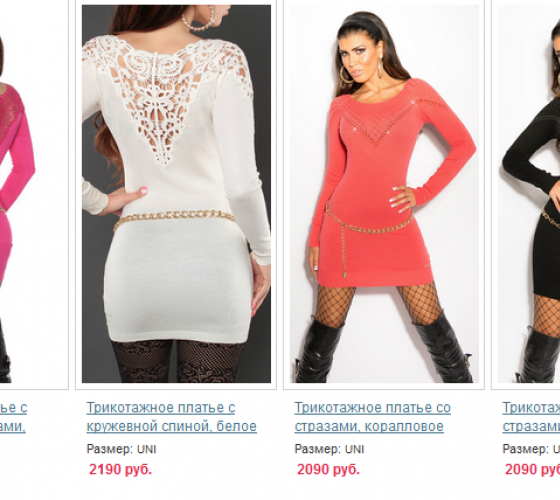Click the gold chain belt on white dress

tap(174, 218)
